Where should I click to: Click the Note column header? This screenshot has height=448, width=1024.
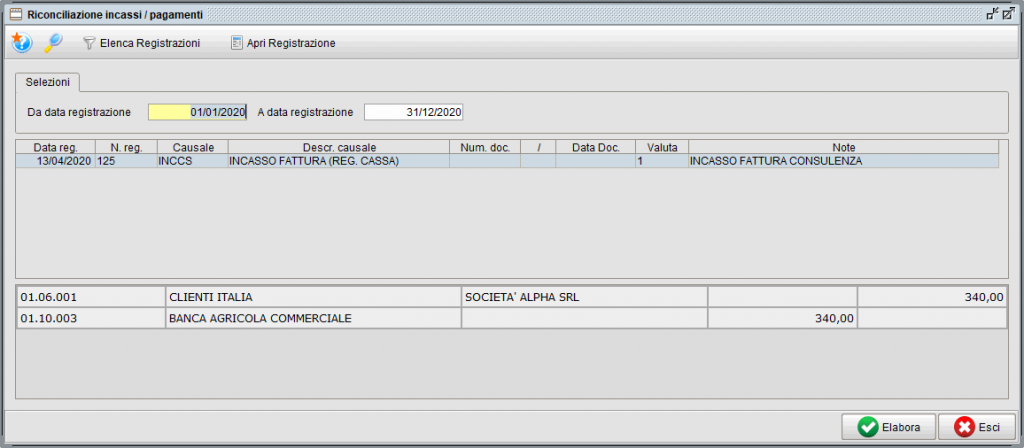tap(843, 147)
